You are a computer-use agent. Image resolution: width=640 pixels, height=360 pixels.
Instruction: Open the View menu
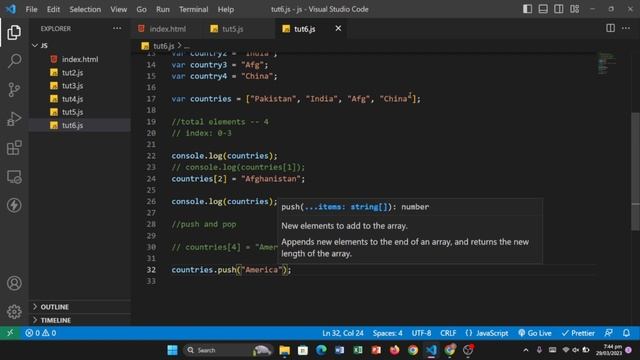point(118,9)
